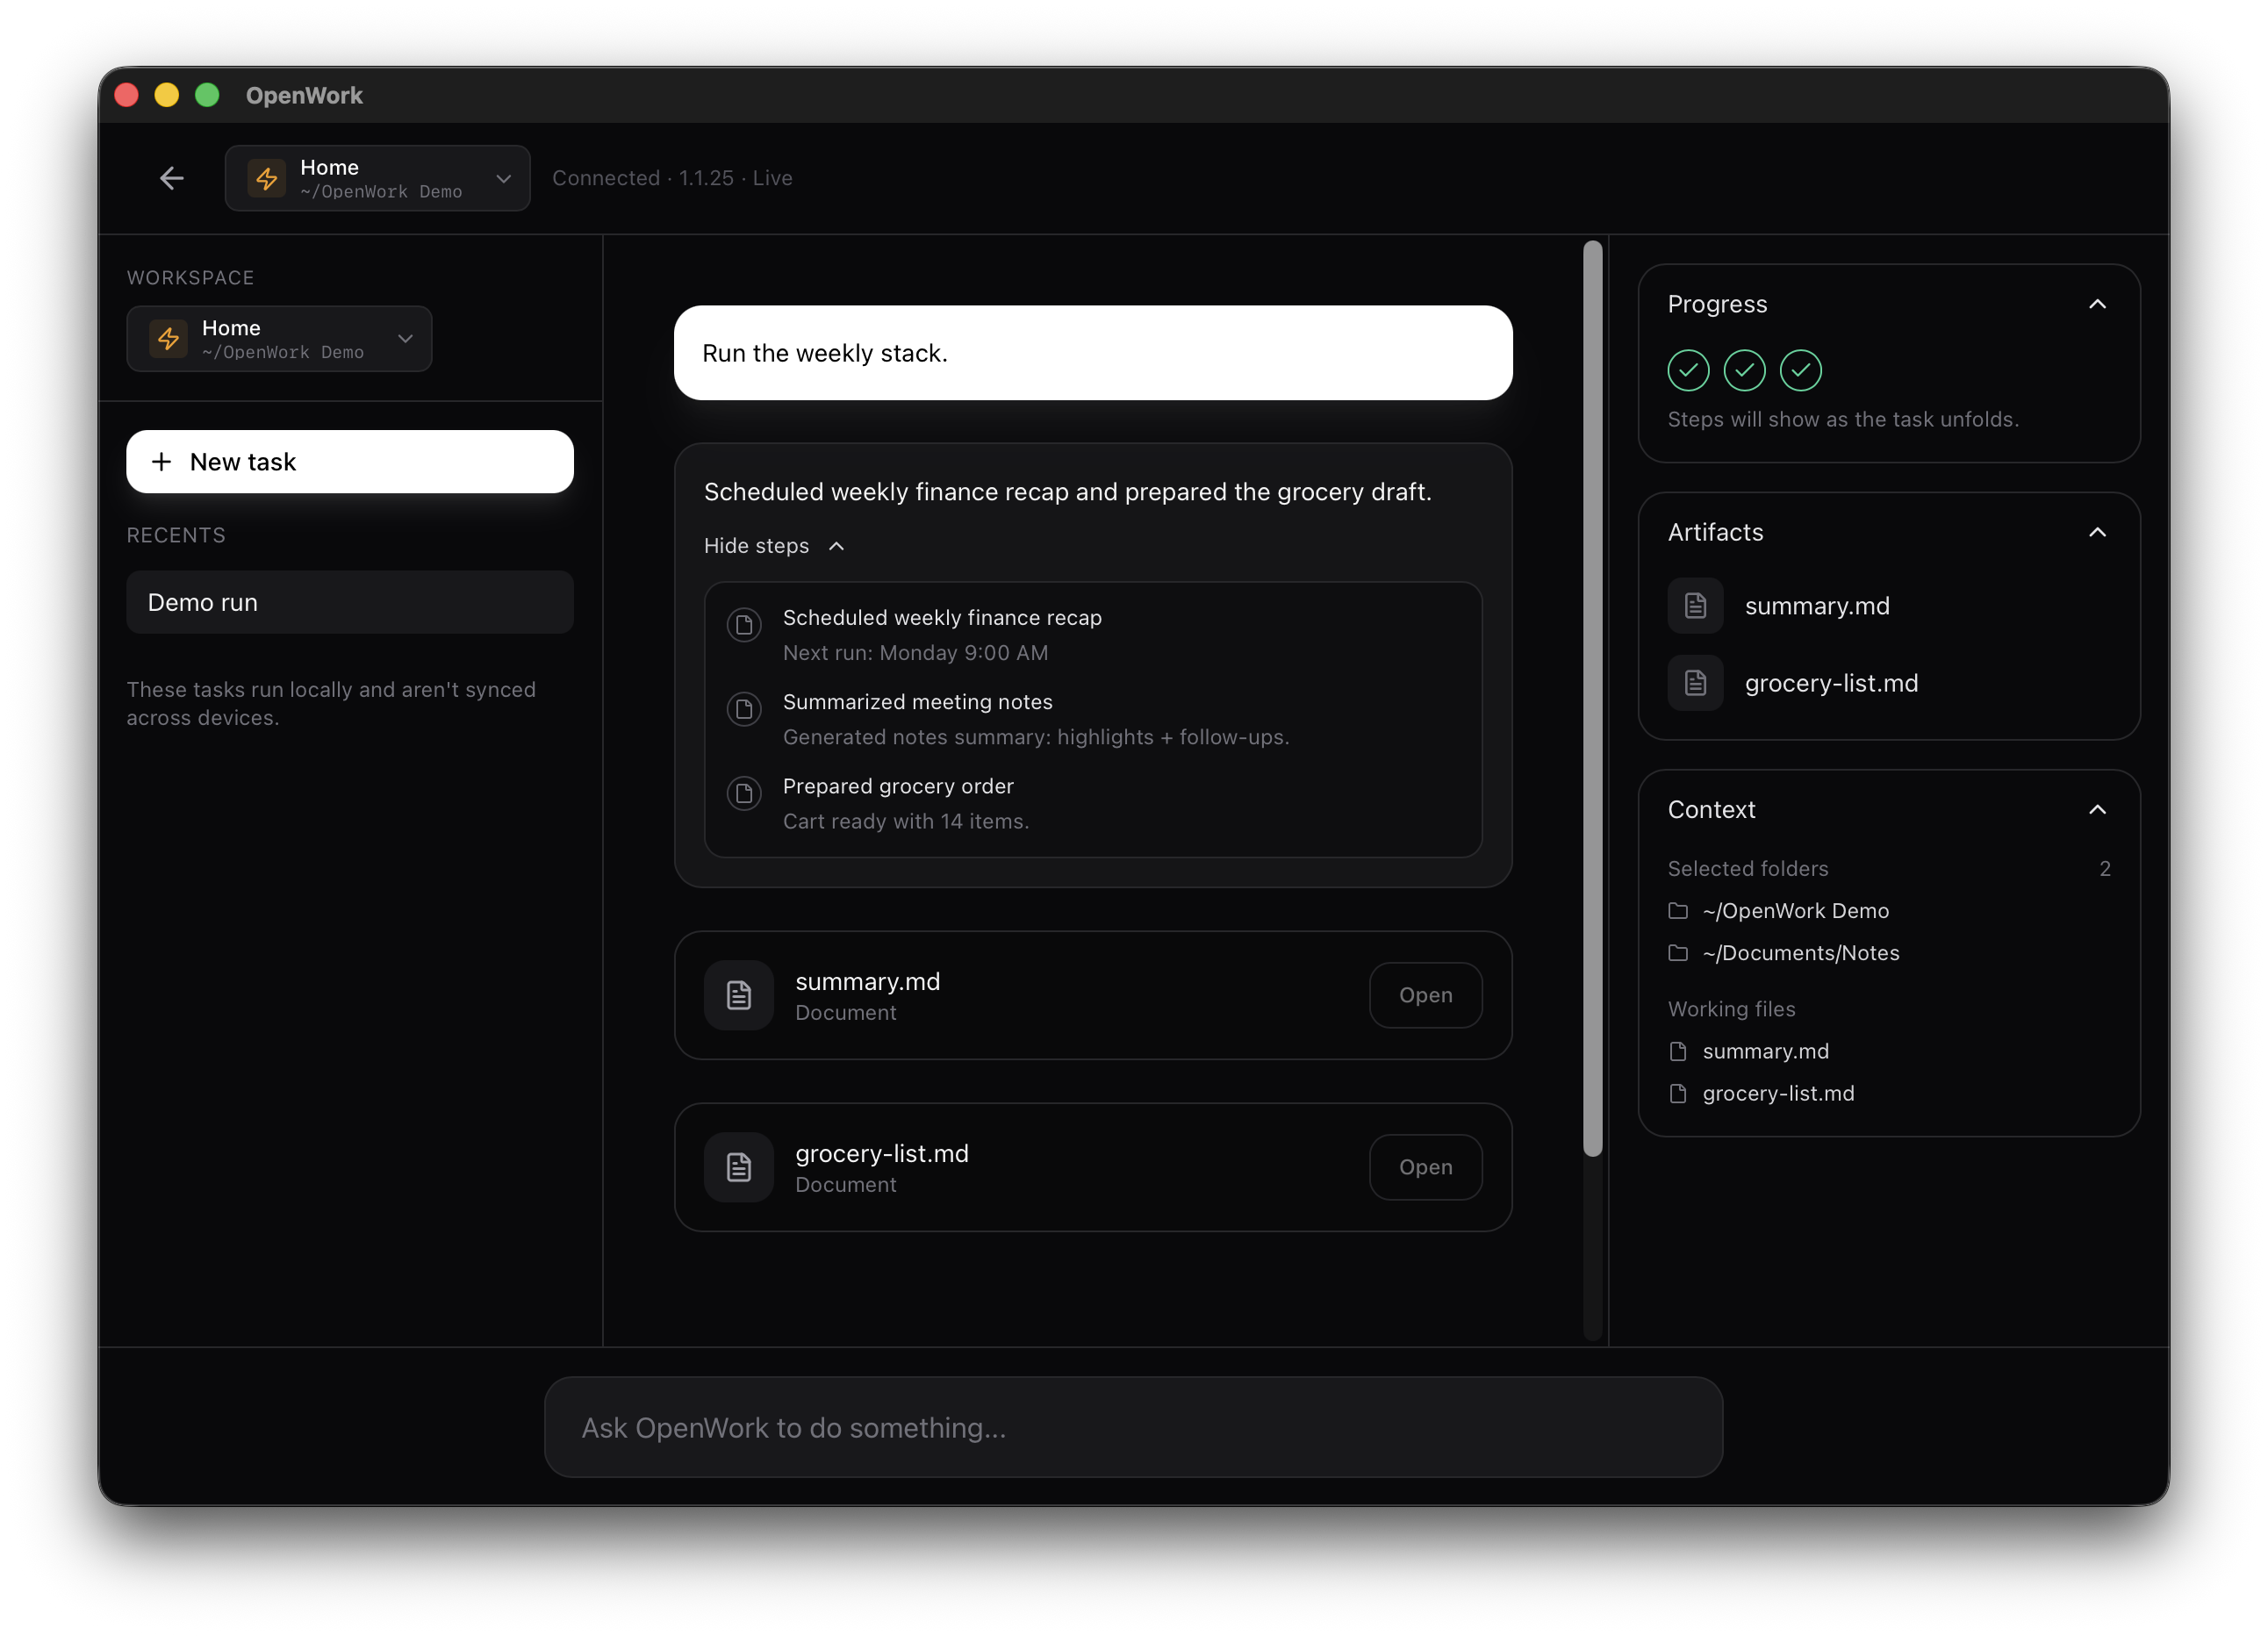Click the second progress checkmark circle
2268x1636 pixels.
[1744, 370]
